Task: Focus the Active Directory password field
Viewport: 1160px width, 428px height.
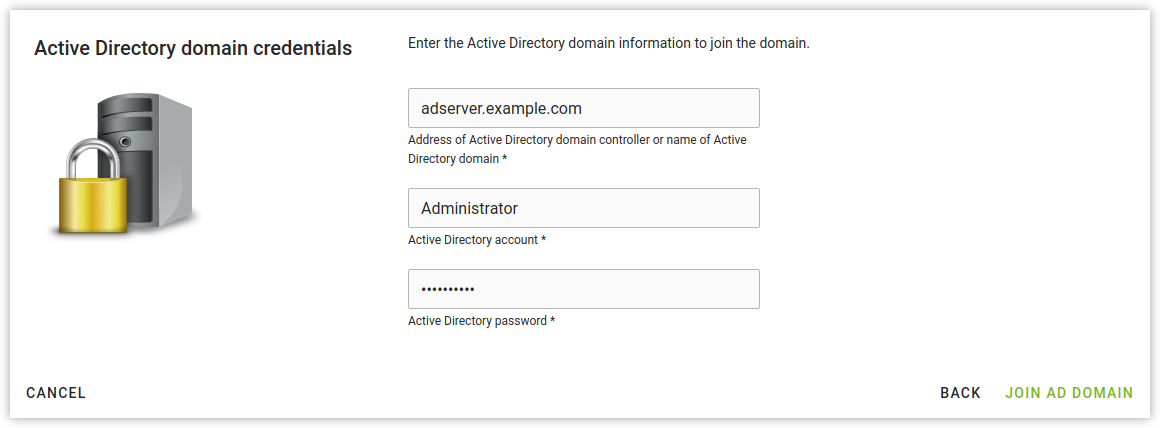Action: [583, 289]
